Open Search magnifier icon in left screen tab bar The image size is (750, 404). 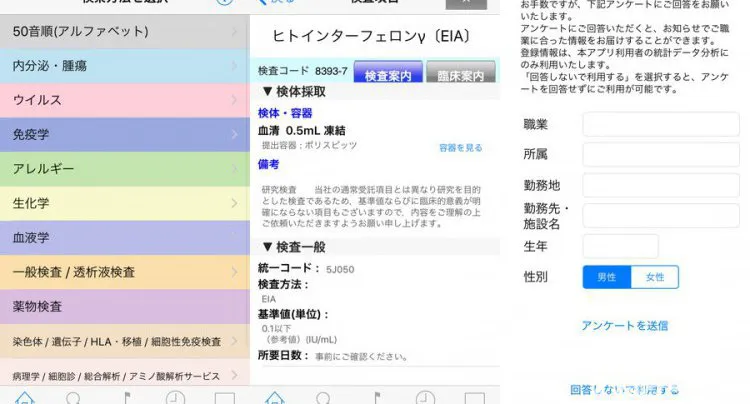(x=73, y=398)
